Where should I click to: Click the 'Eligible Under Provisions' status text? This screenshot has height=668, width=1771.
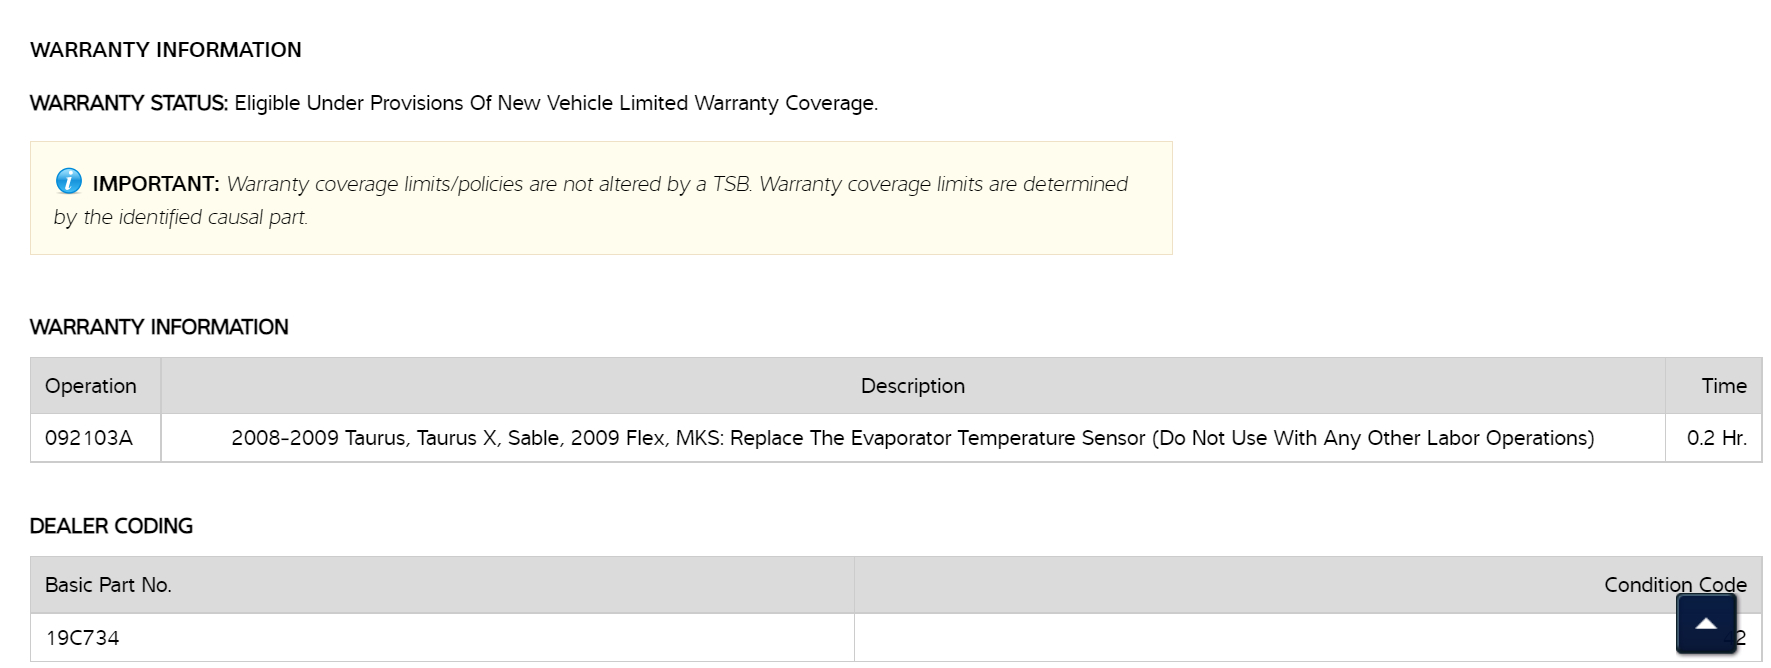click(x=555, y=103)
